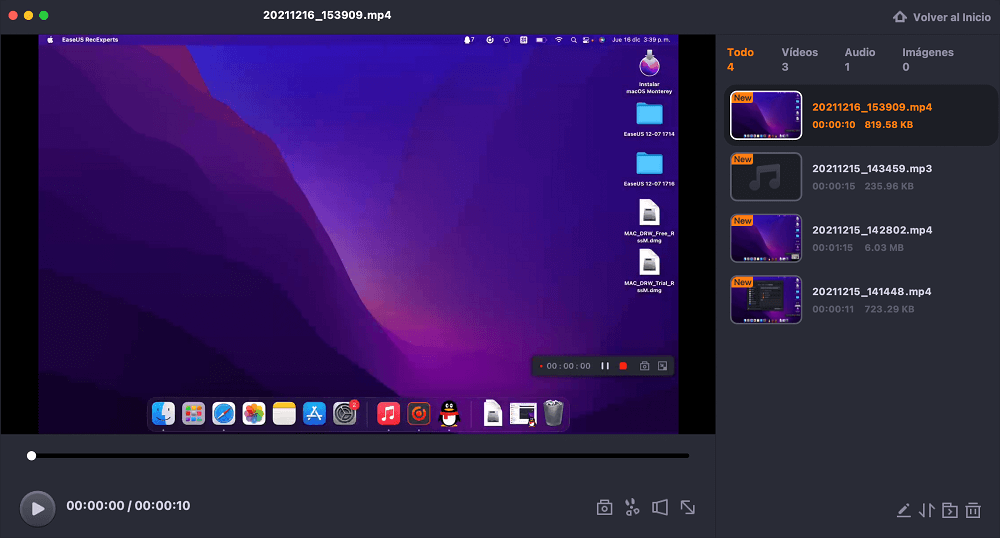Click the 723.29 KB file size

coord(889,309)
